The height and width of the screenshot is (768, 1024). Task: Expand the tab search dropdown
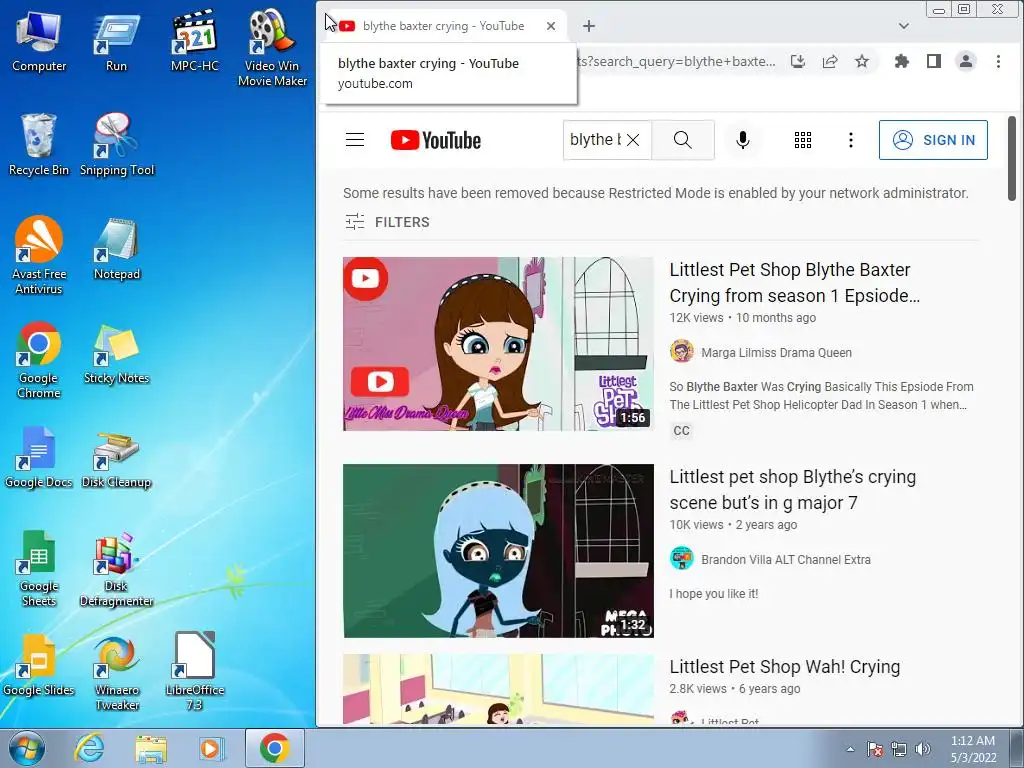pos(904,26)
